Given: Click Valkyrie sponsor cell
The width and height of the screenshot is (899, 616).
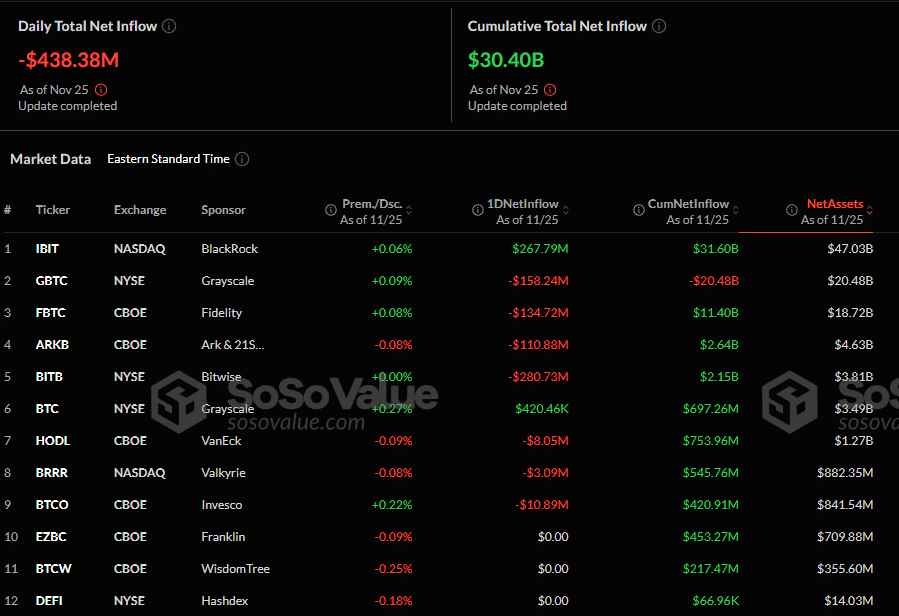Looking at the screenshot, I should [223, 473].
